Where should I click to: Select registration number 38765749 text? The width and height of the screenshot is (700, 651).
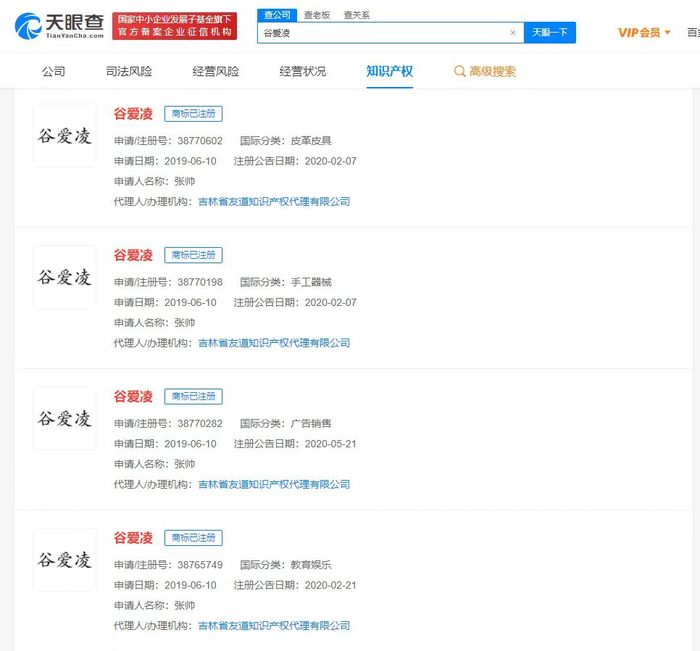(x=200, y=565)
